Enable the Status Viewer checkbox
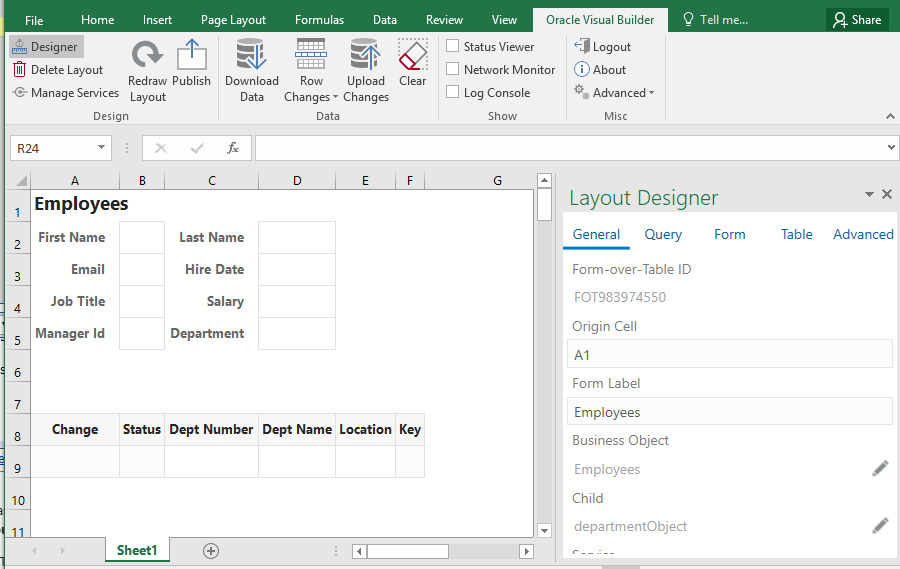Image resolution: width=900 pixels, height=569 pixels. point(453,46)
